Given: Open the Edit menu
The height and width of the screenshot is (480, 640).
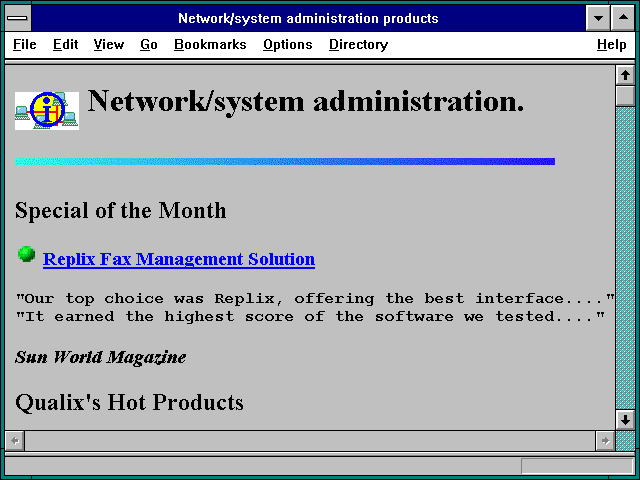Looking at the screenshot, I should pyautogui.click(x=65, y=44).
